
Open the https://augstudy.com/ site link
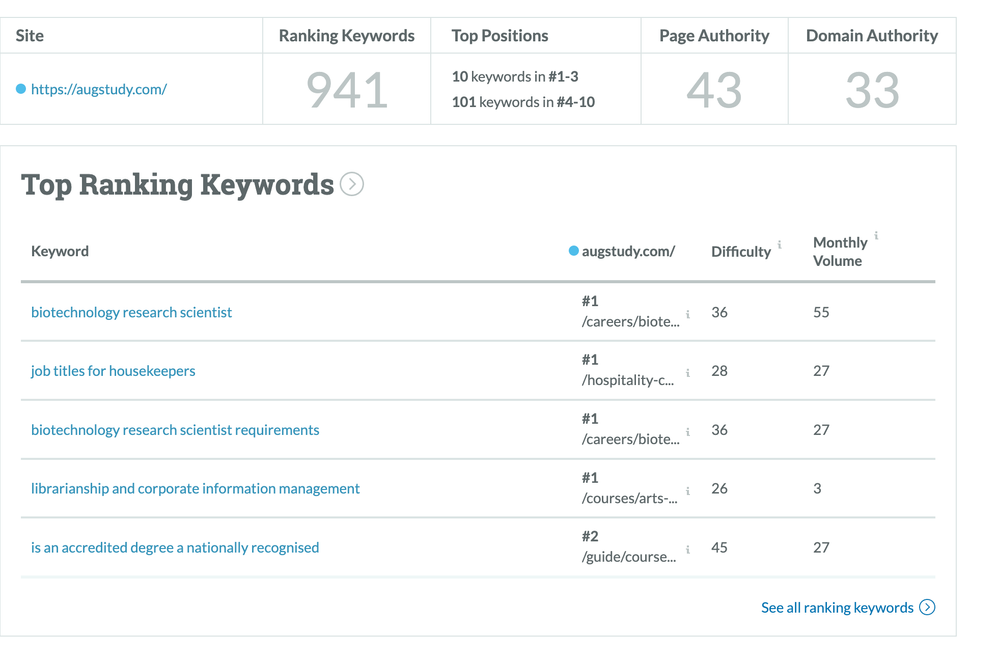[98, 89]
